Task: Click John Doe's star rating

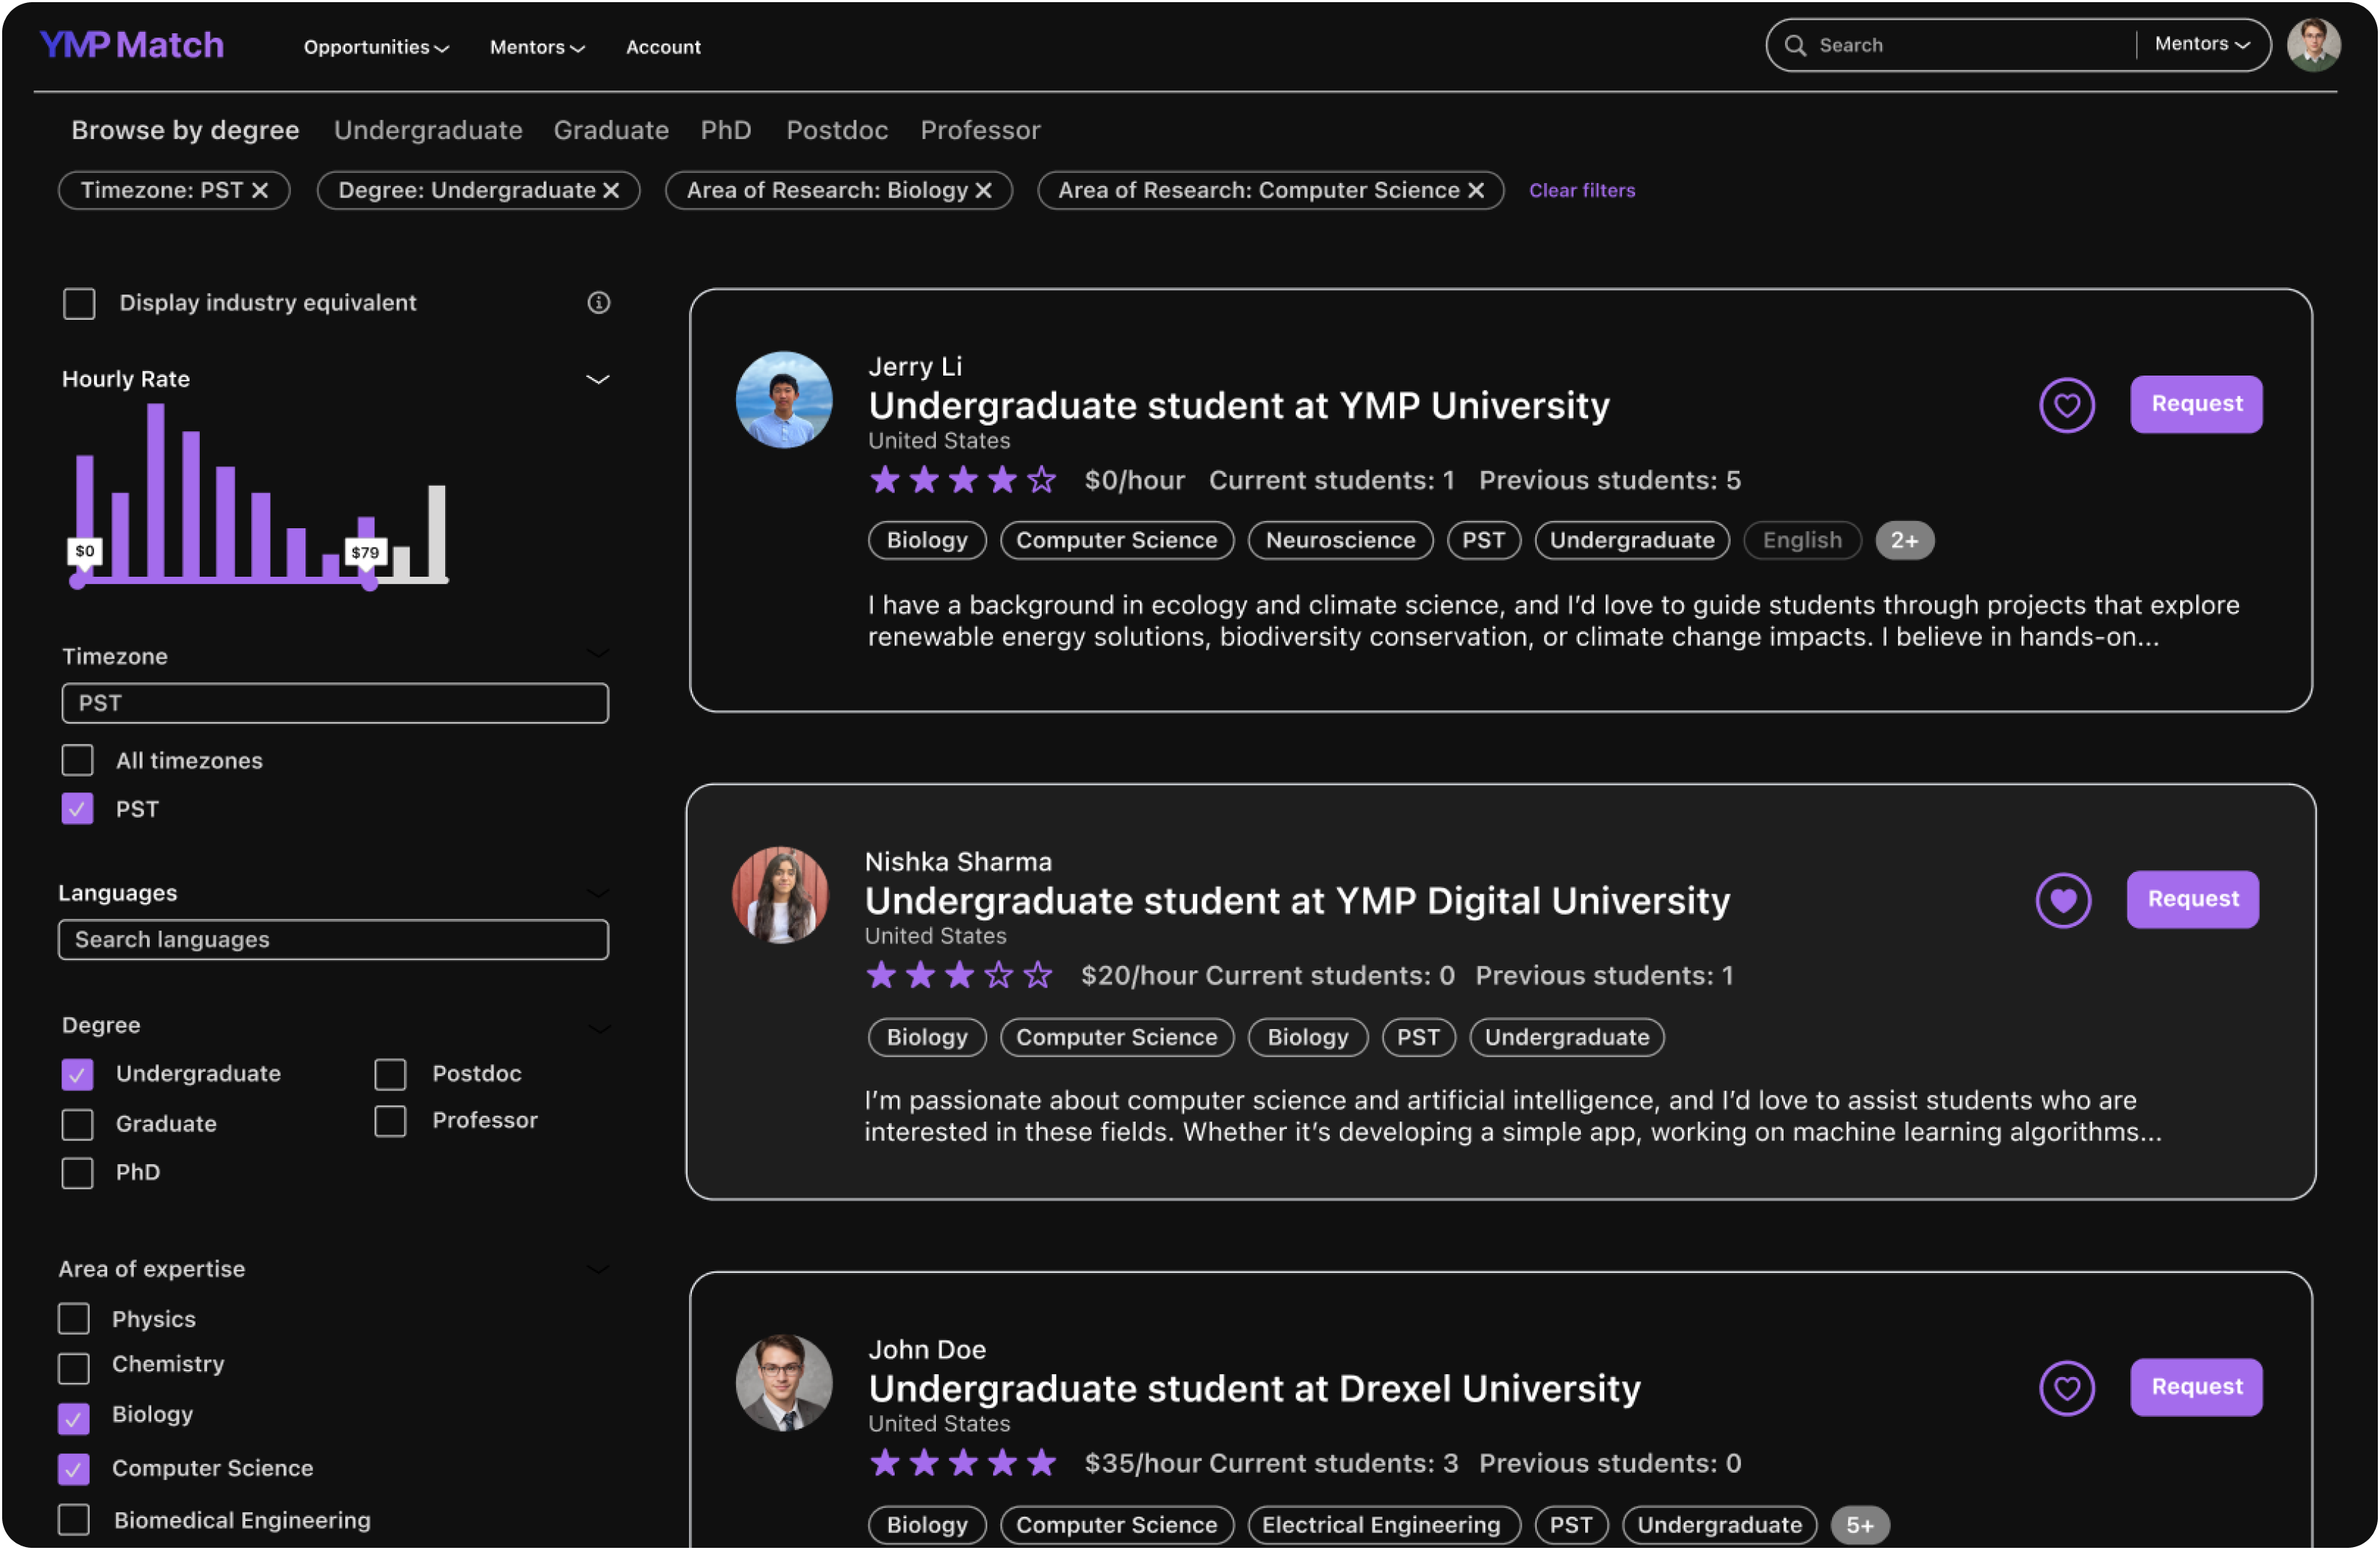Action: pyautogui.click(x=962, y=1462)
